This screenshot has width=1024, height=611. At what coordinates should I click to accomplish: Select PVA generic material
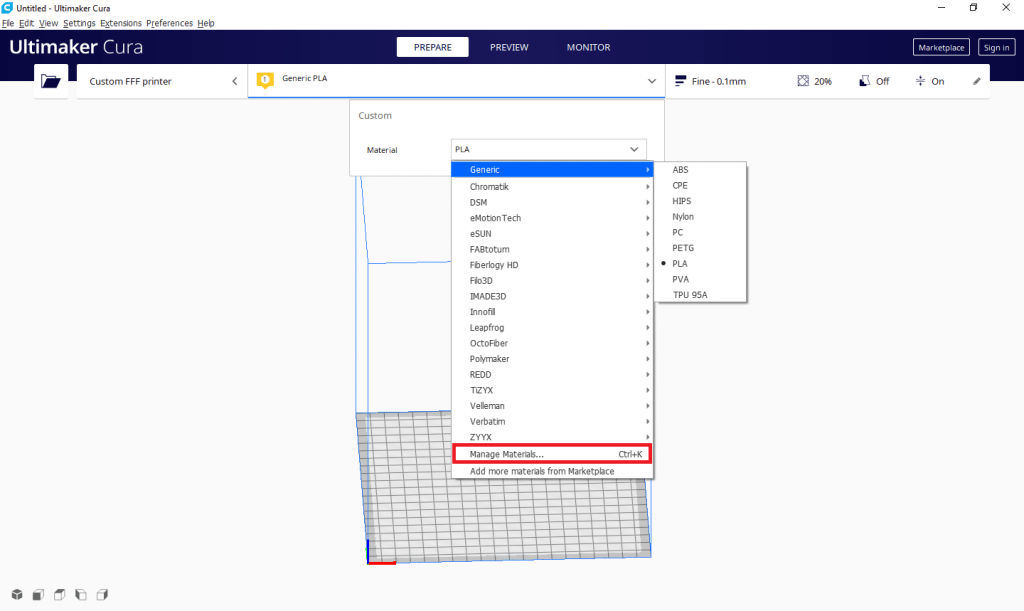[701, 279]
